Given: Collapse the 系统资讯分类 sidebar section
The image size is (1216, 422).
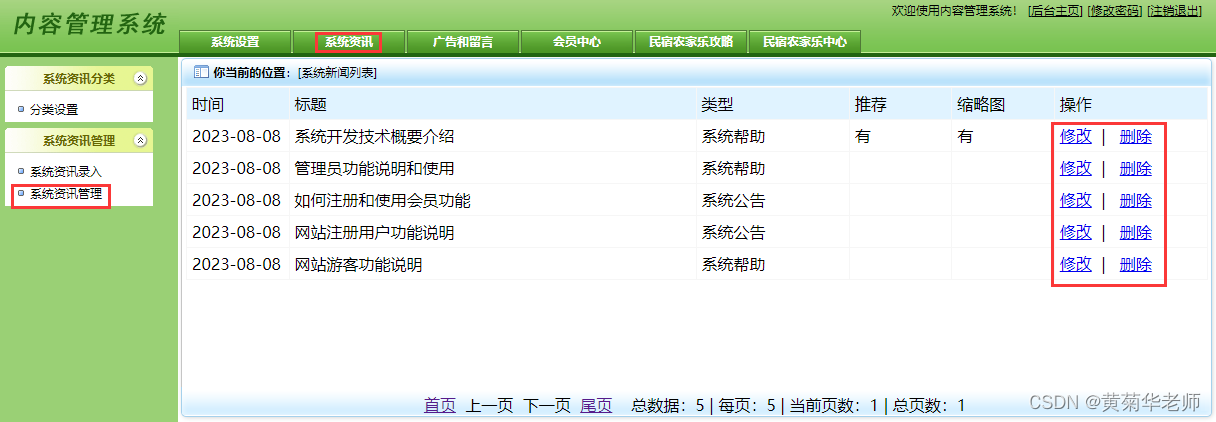Looking at the screenshot, I should (141, 79).
